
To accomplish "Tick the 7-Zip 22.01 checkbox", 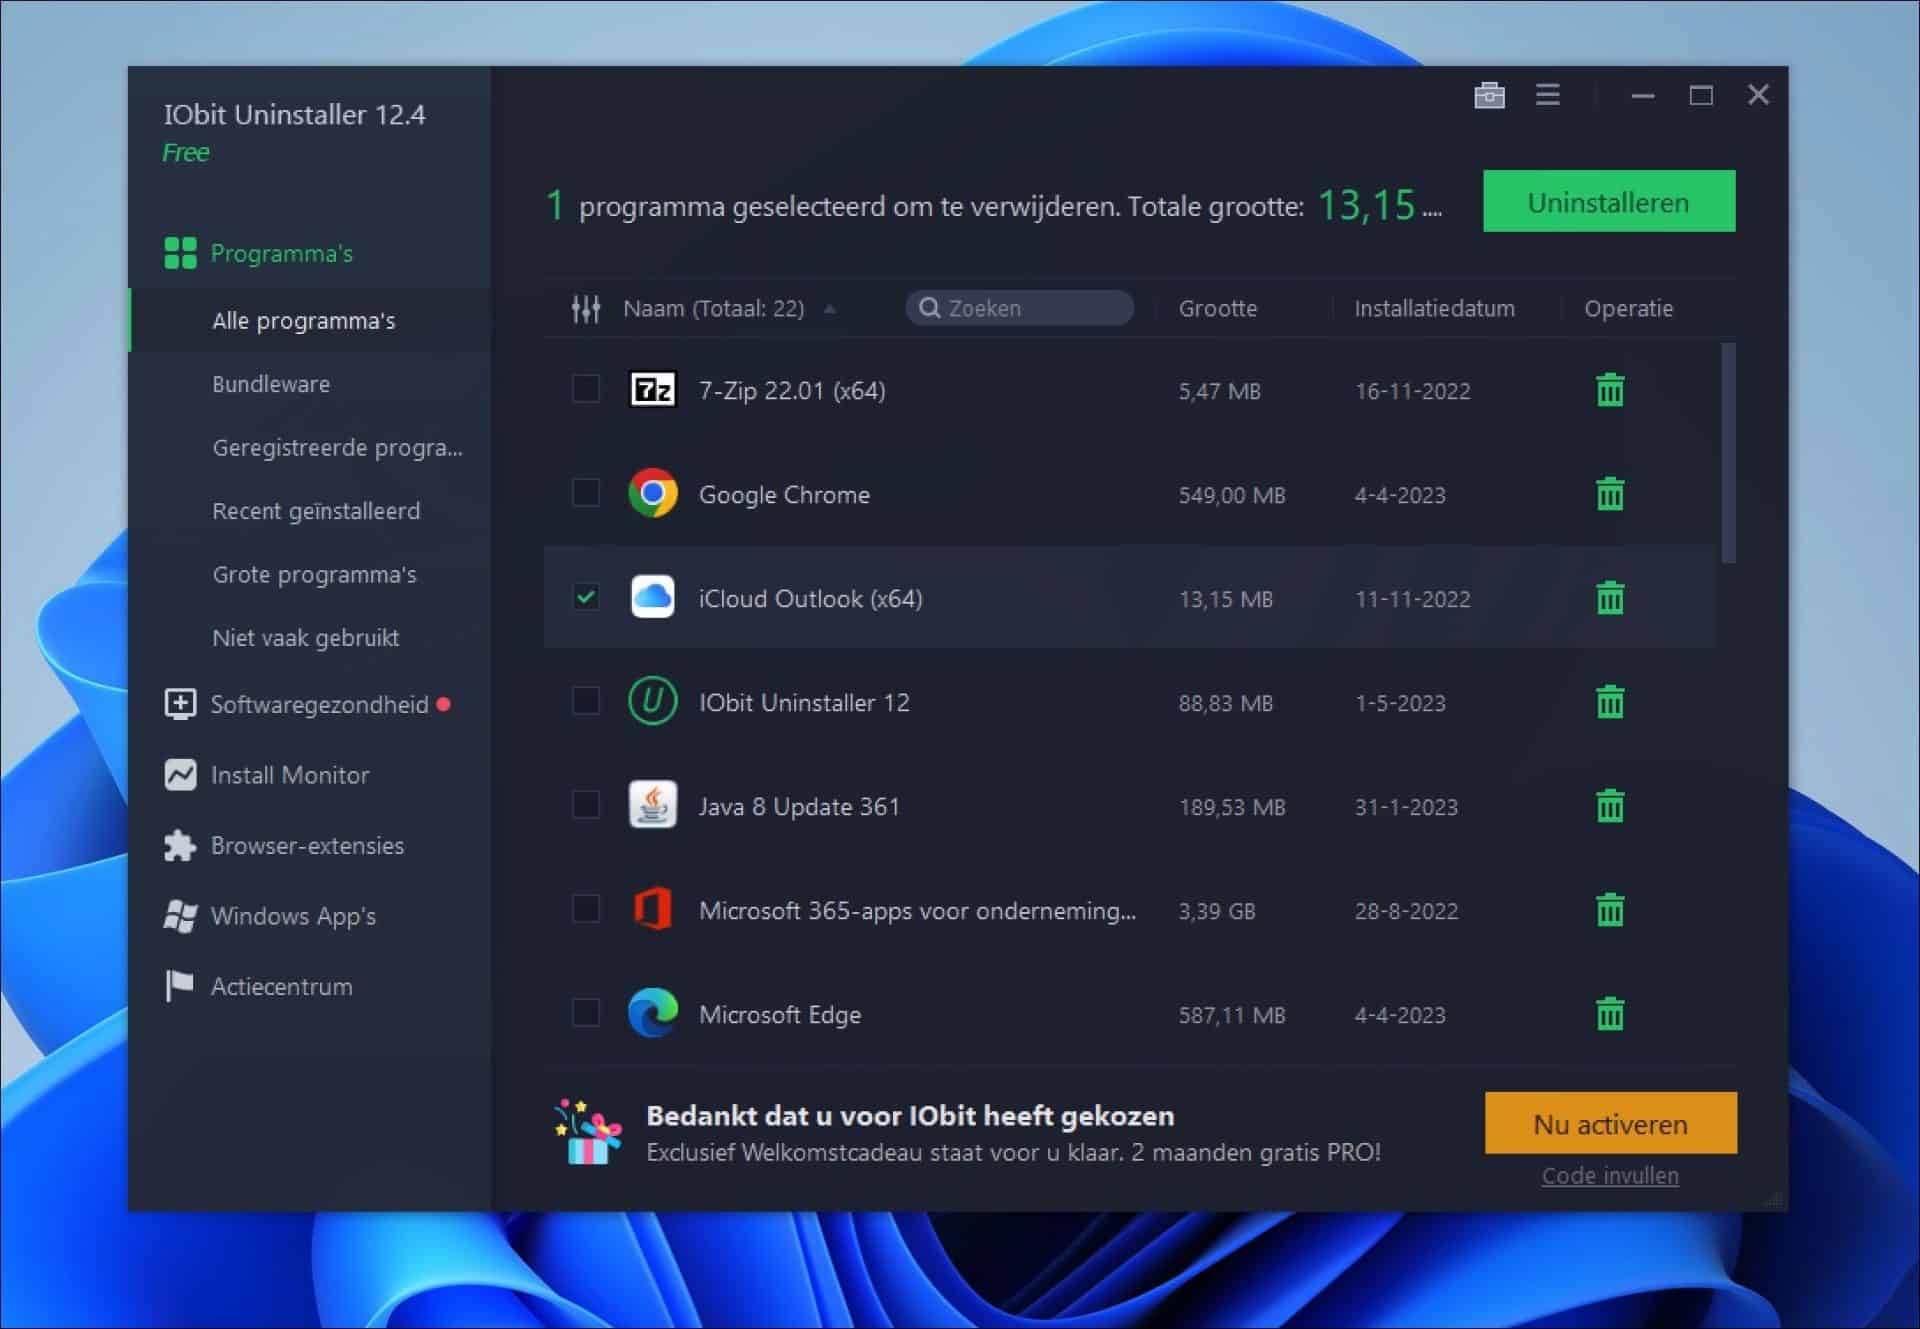I will [x=586, y=389].
